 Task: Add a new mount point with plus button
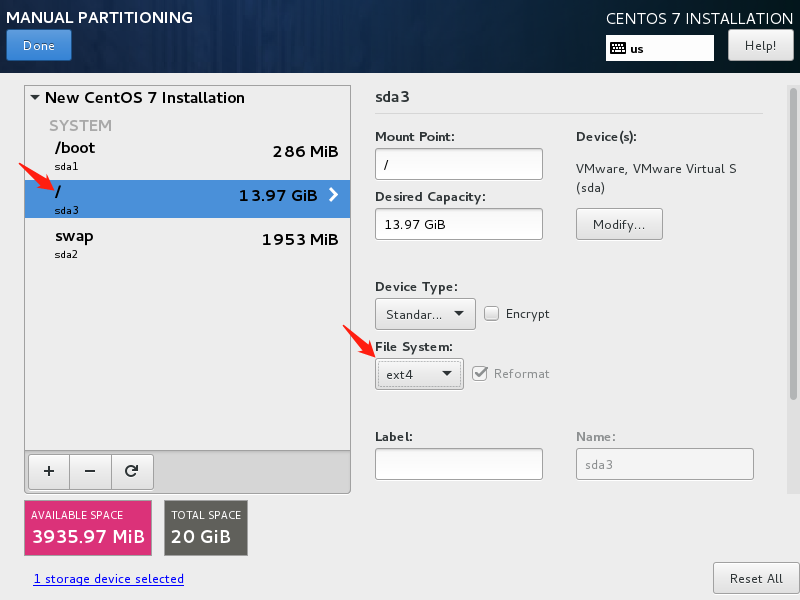49,471
